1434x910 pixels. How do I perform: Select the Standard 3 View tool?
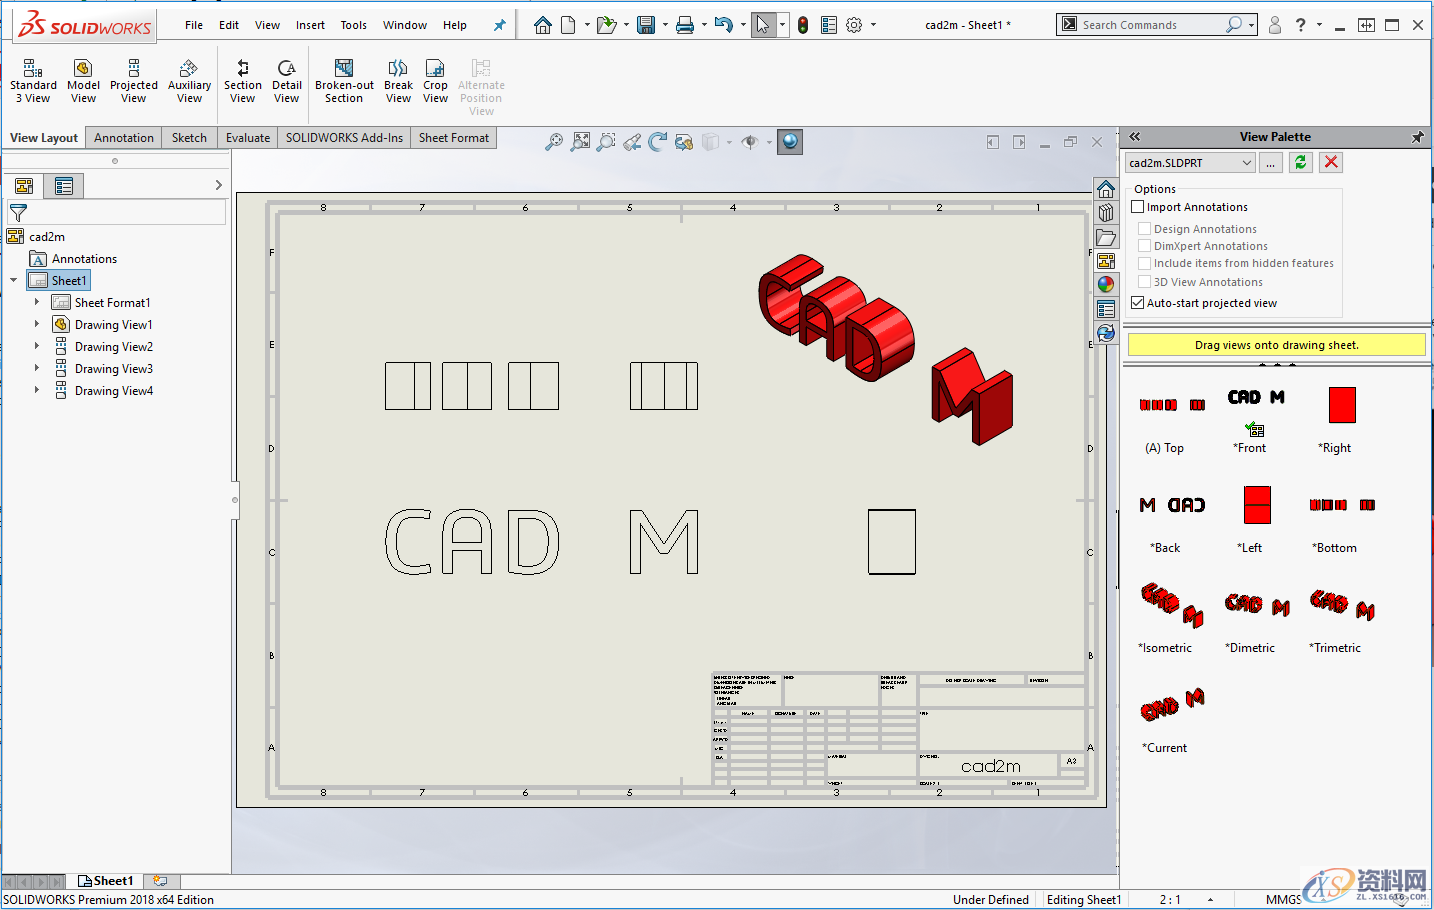tap(33, 80)
